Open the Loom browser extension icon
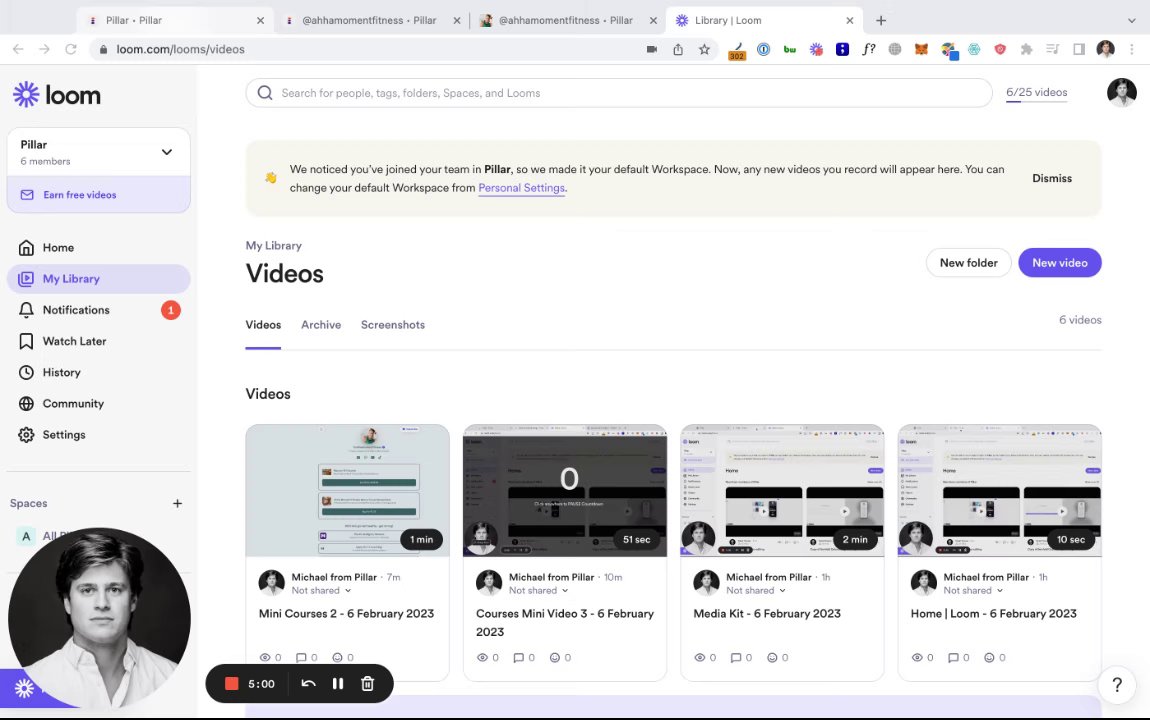 click(x=816, y=49)
